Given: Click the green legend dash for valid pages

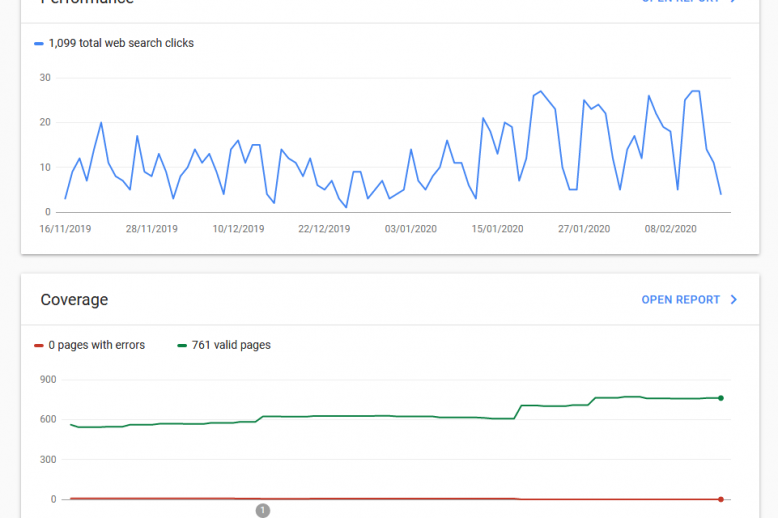Looking at the screenshot, I should (182, 346).
